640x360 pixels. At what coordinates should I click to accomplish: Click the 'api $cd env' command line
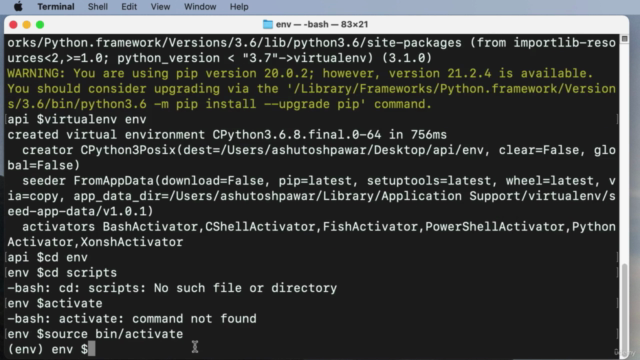point(47,257)
